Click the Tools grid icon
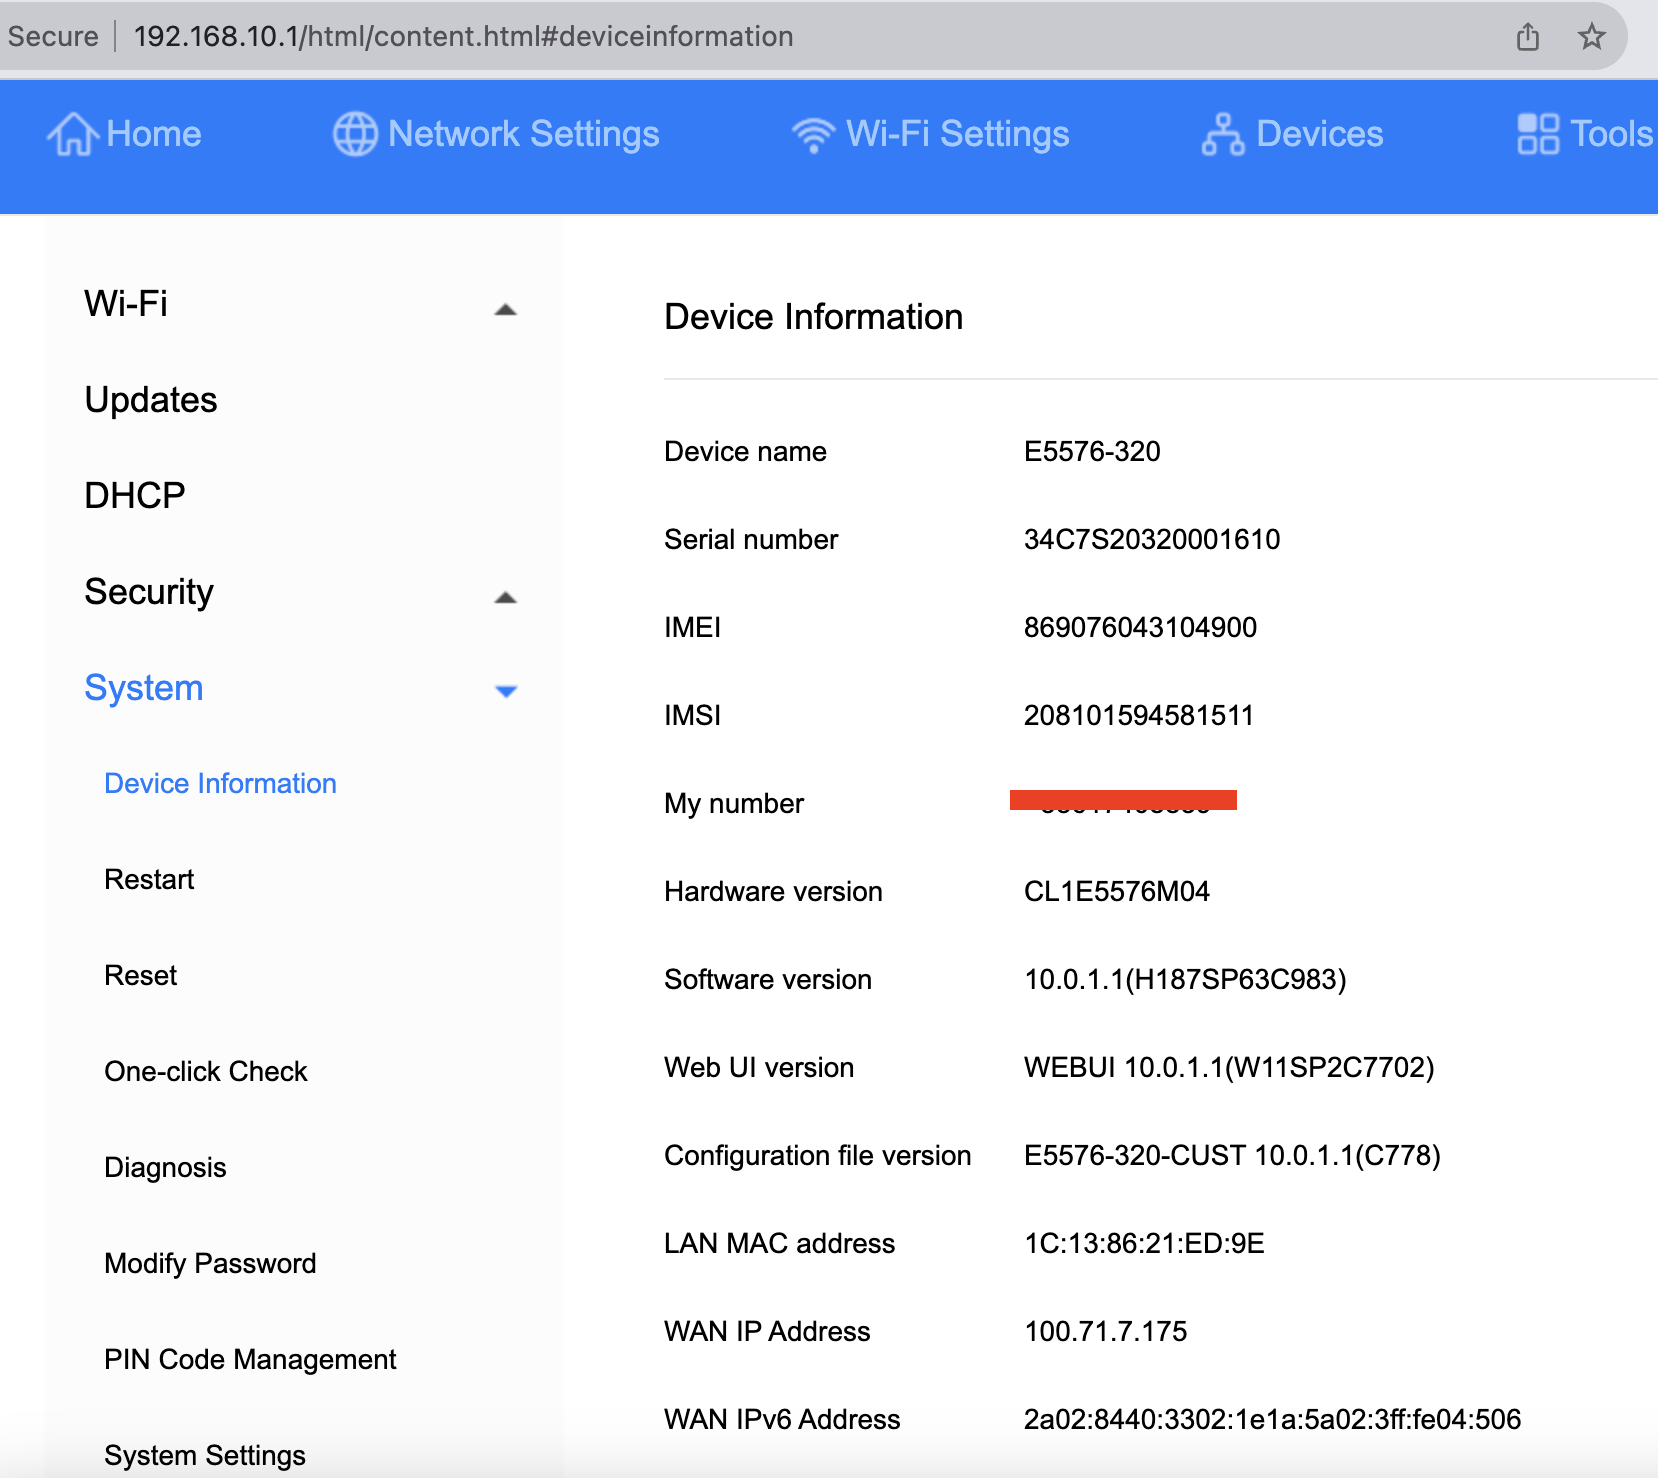The image size is (1658, 1478). pyautogui.click(x=1537, y=134)
